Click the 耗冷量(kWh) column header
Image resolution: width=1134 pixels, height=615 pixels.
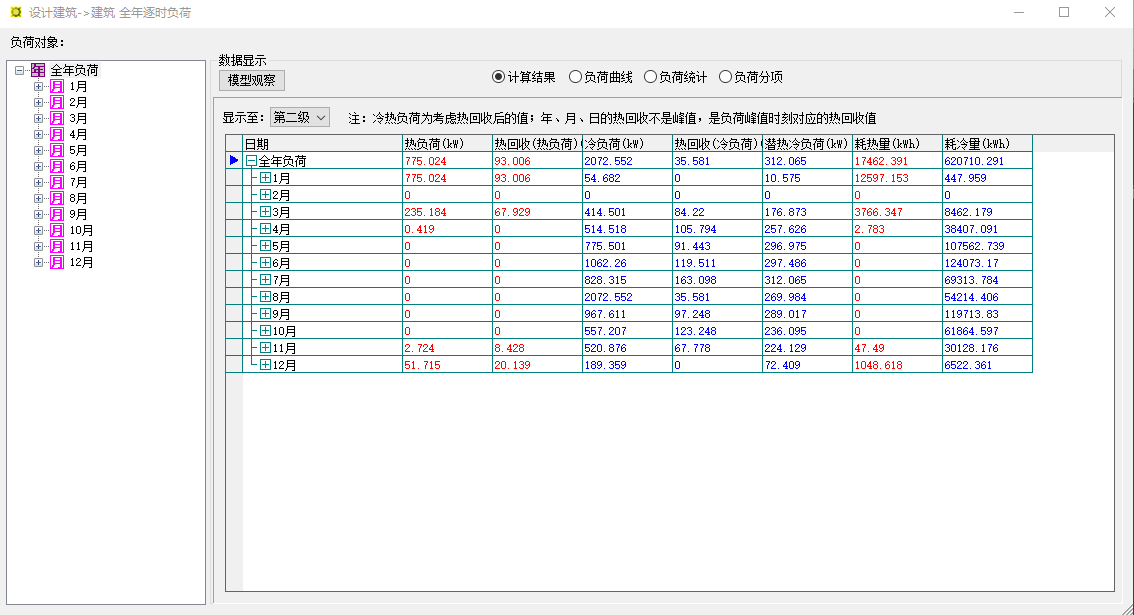coord(986,144)
